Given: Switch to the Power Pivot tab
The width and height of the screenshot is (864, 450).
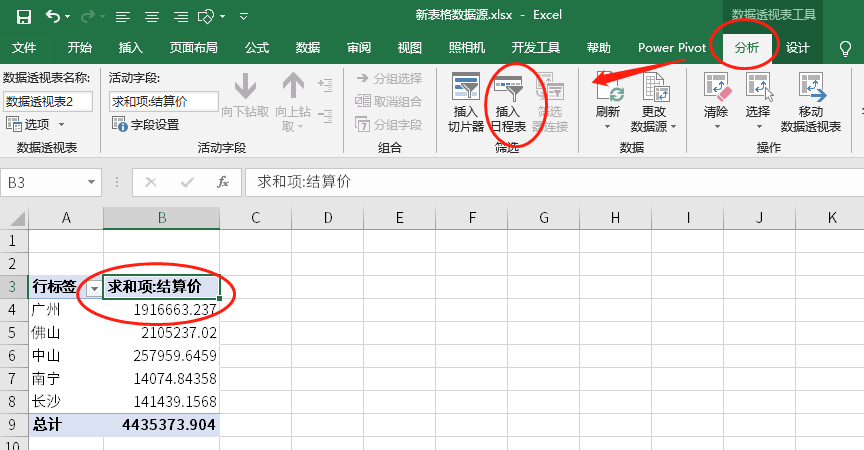Looking at the screenshot, I should [x=672, y=48].
